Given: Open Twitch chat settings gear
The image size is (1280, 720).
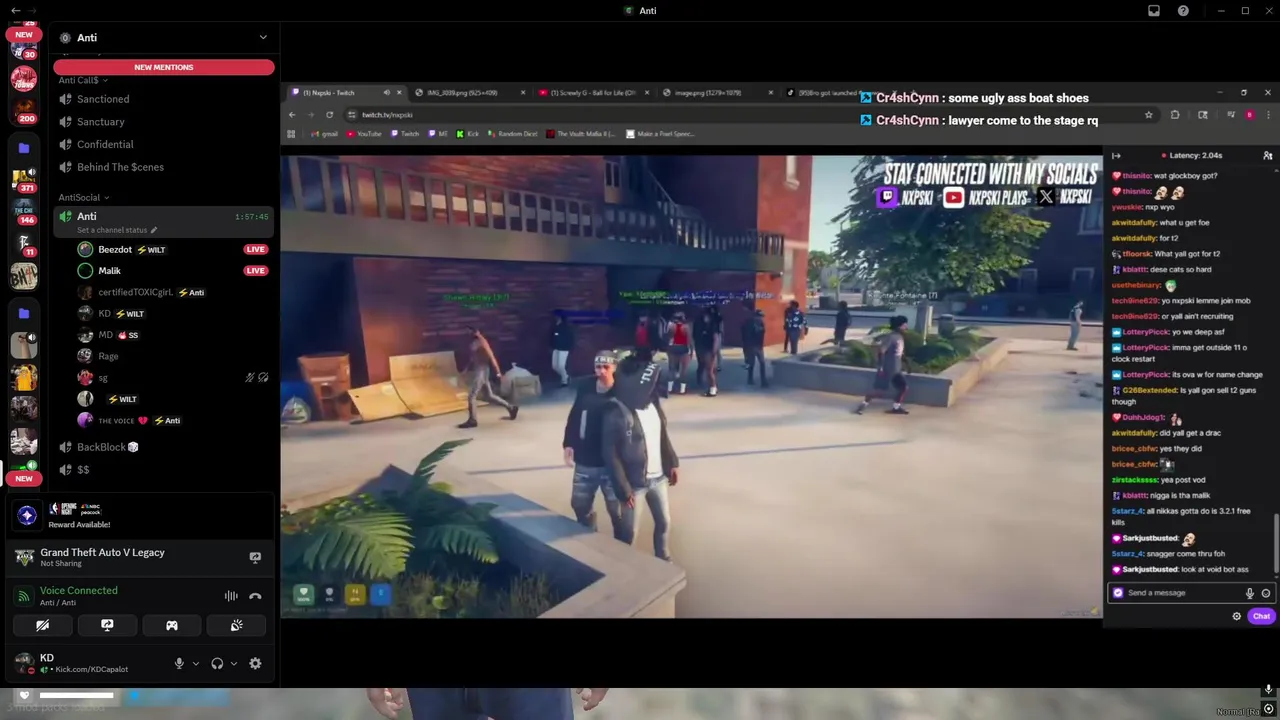Looking at the screenshot, I should coord(1237,616).
